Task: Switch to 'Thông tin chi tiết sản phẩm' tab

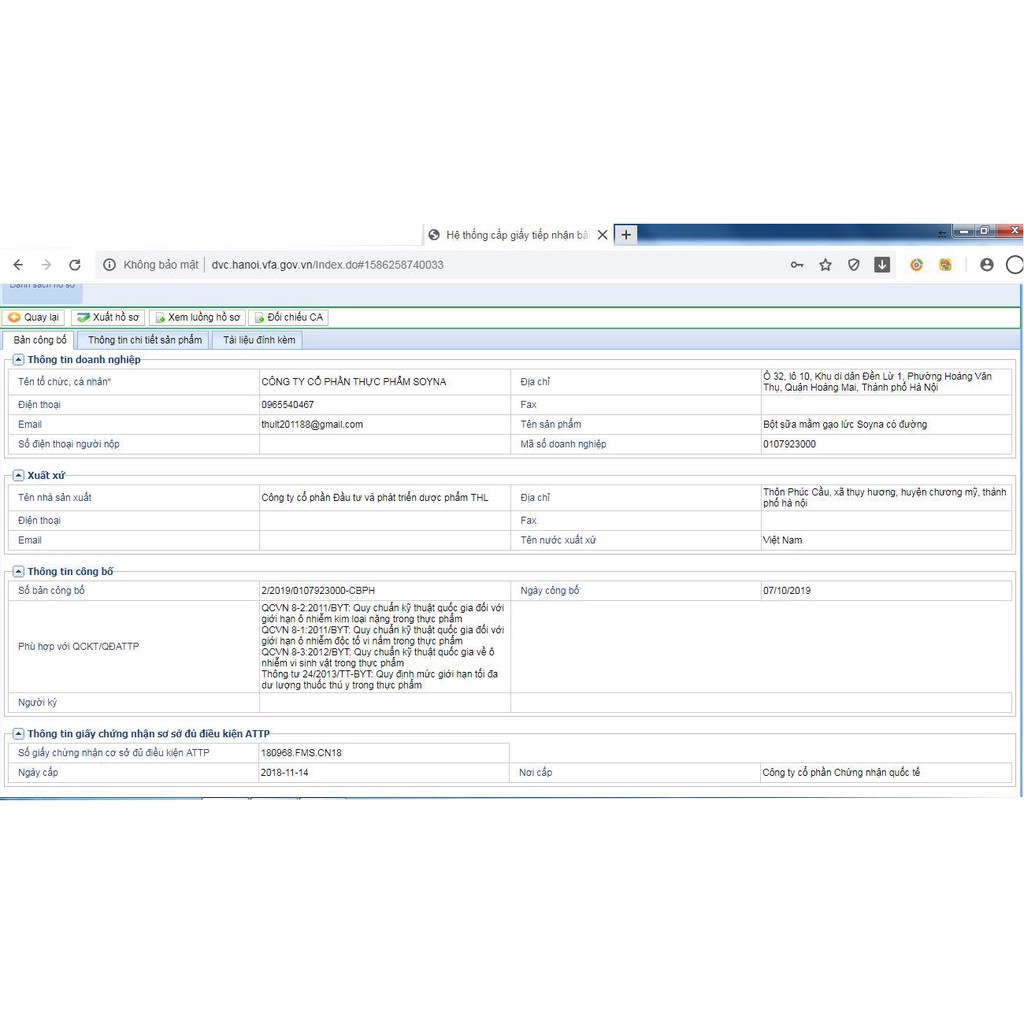Action: (145, 340)
